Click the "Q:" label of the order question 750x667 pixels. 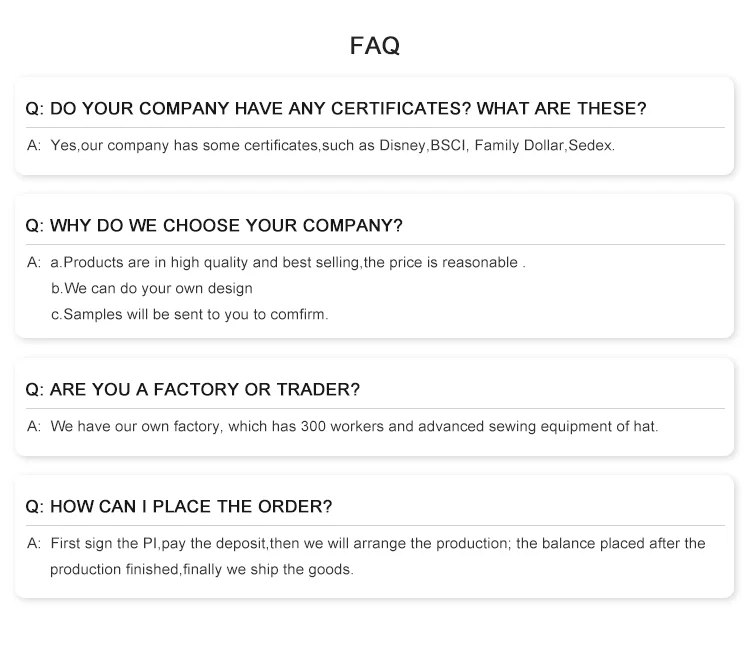pos(34,507)
